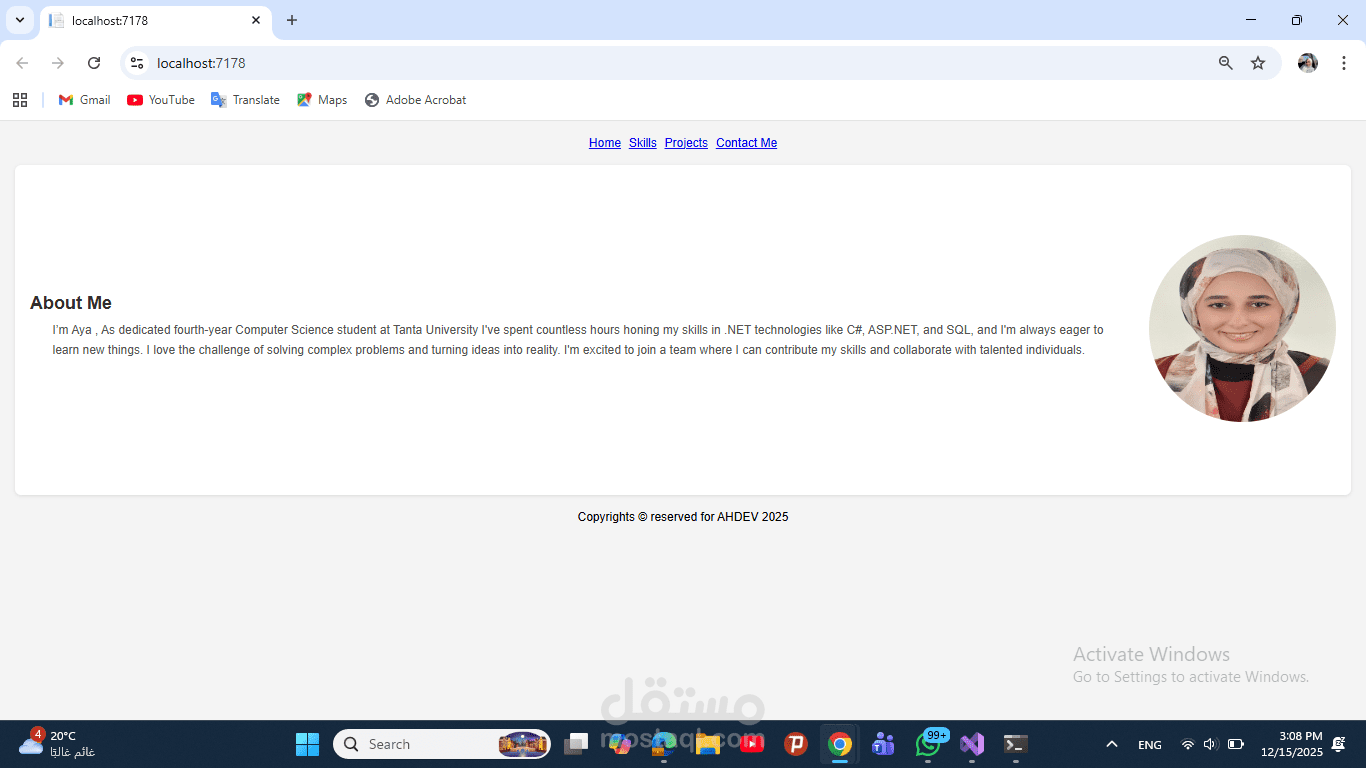Open the Windows Start menu
The image size is (1366, 768).
click(307, 744)
